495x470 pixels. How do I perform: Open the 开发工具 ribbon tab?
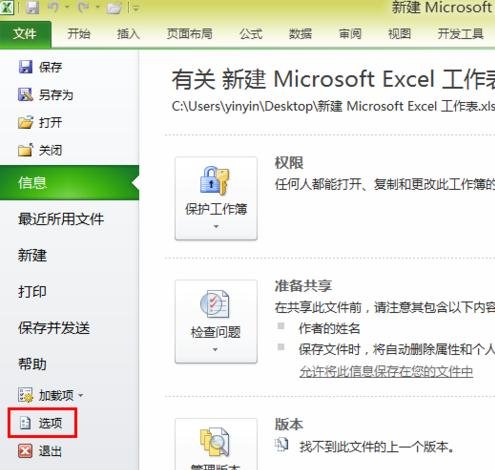pyautogui.click(x=460, y=34)
